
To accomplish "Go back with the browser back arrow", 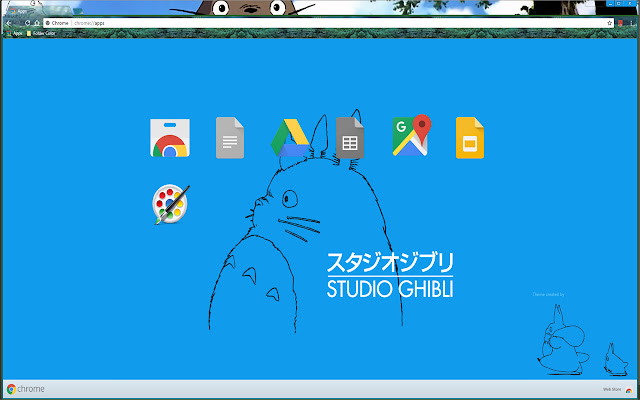I will tap(9, 23).
